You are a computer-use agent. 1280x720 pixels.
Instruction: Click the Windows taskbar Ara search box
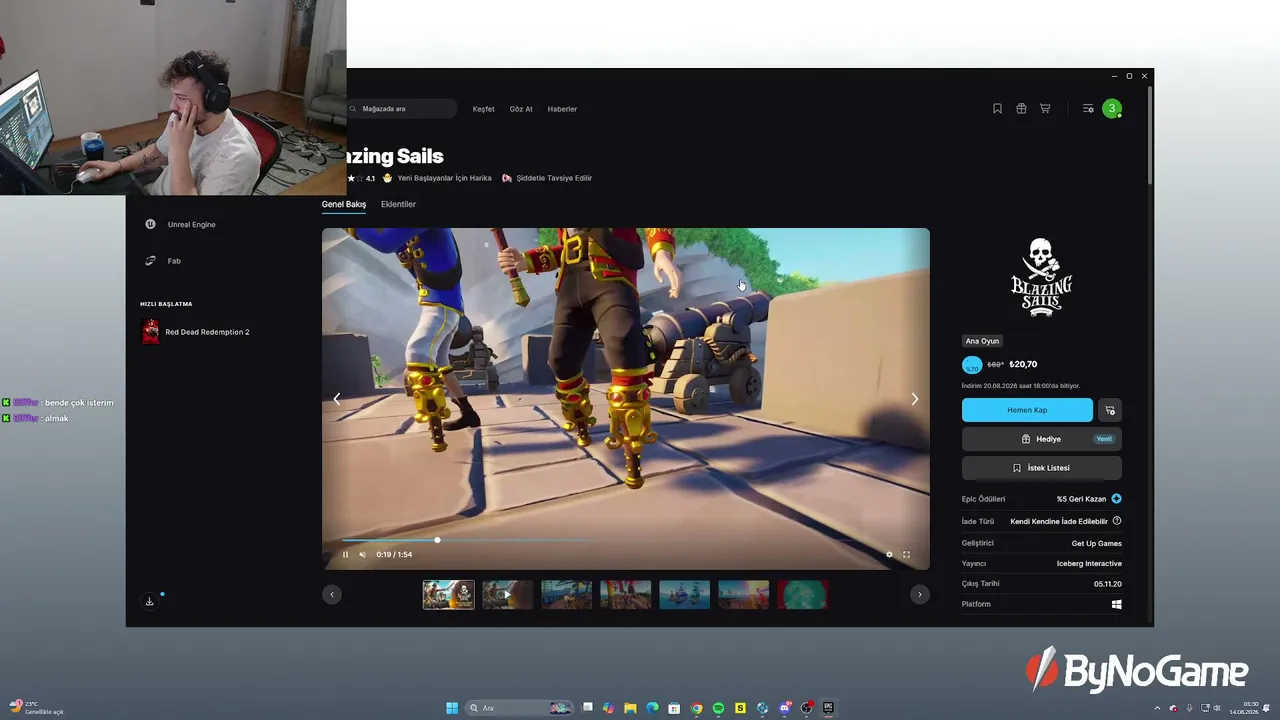[520, 708]
